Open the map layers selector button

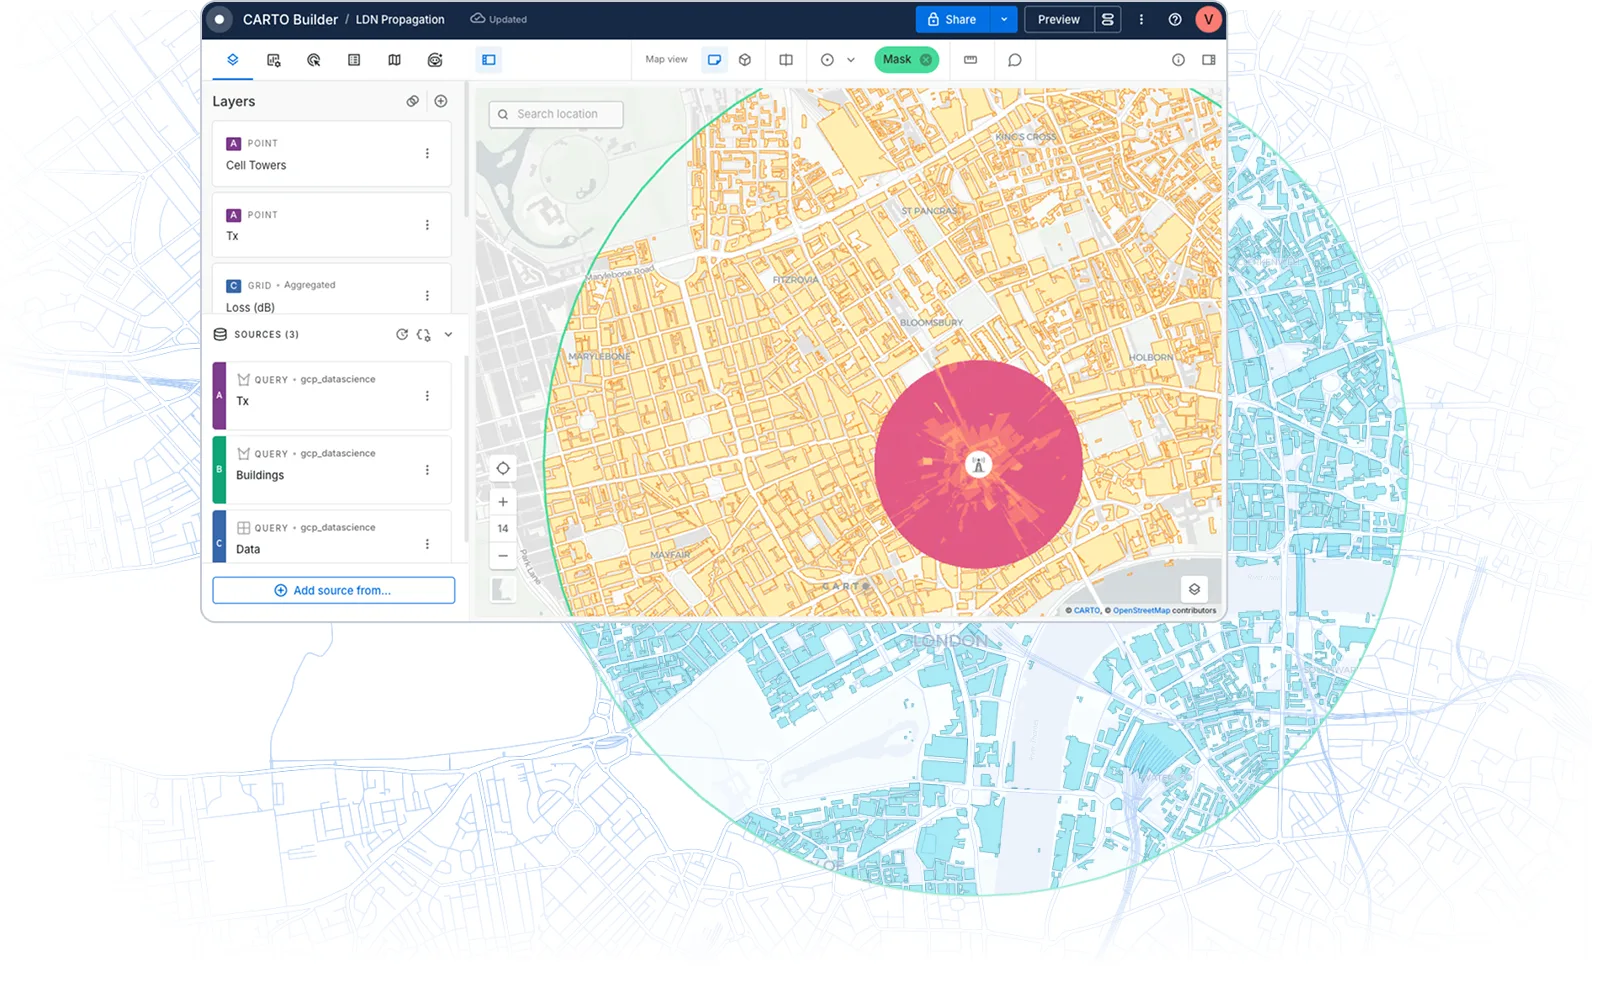point(1194,589)
